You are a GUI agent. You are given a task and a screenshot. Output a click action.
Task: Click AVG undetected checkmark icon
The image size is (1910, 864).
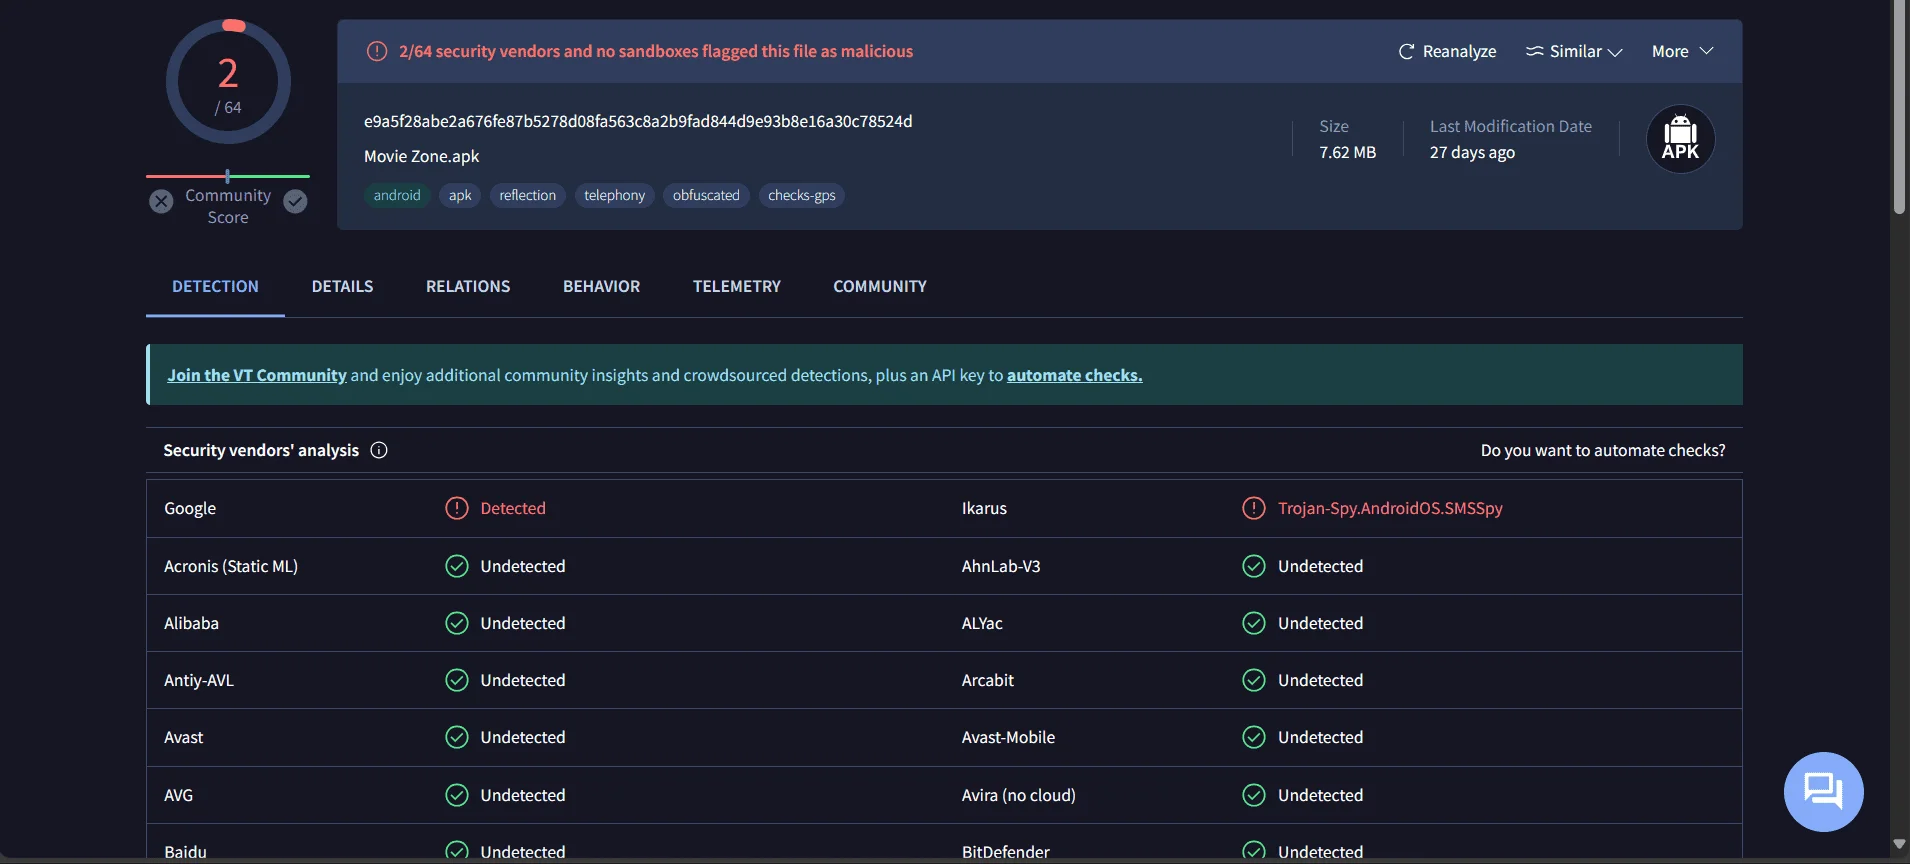[457, 795]
